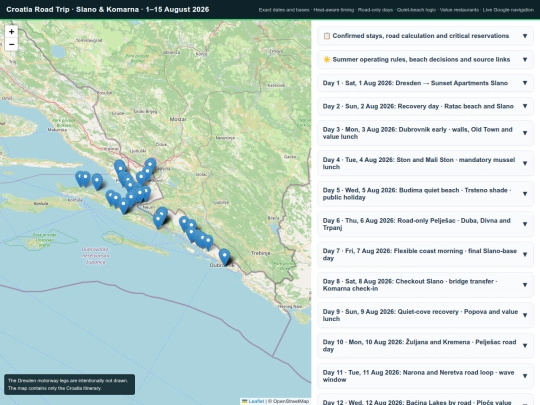540x405 pixels.
Task: Expand Day 9 Quiet-cove recovery Popova
Action: (425, 315)
